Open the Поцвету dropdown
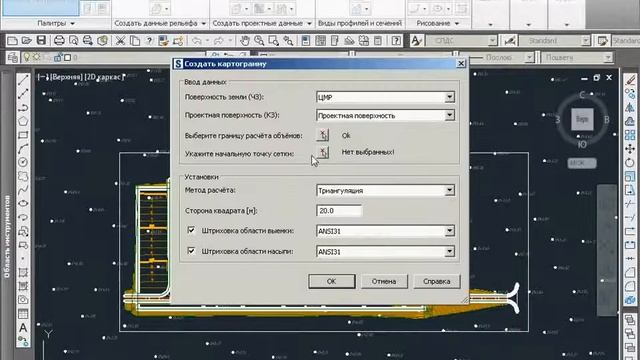The width and height of the screenshot is (640, 360). (x=608, y=58)
